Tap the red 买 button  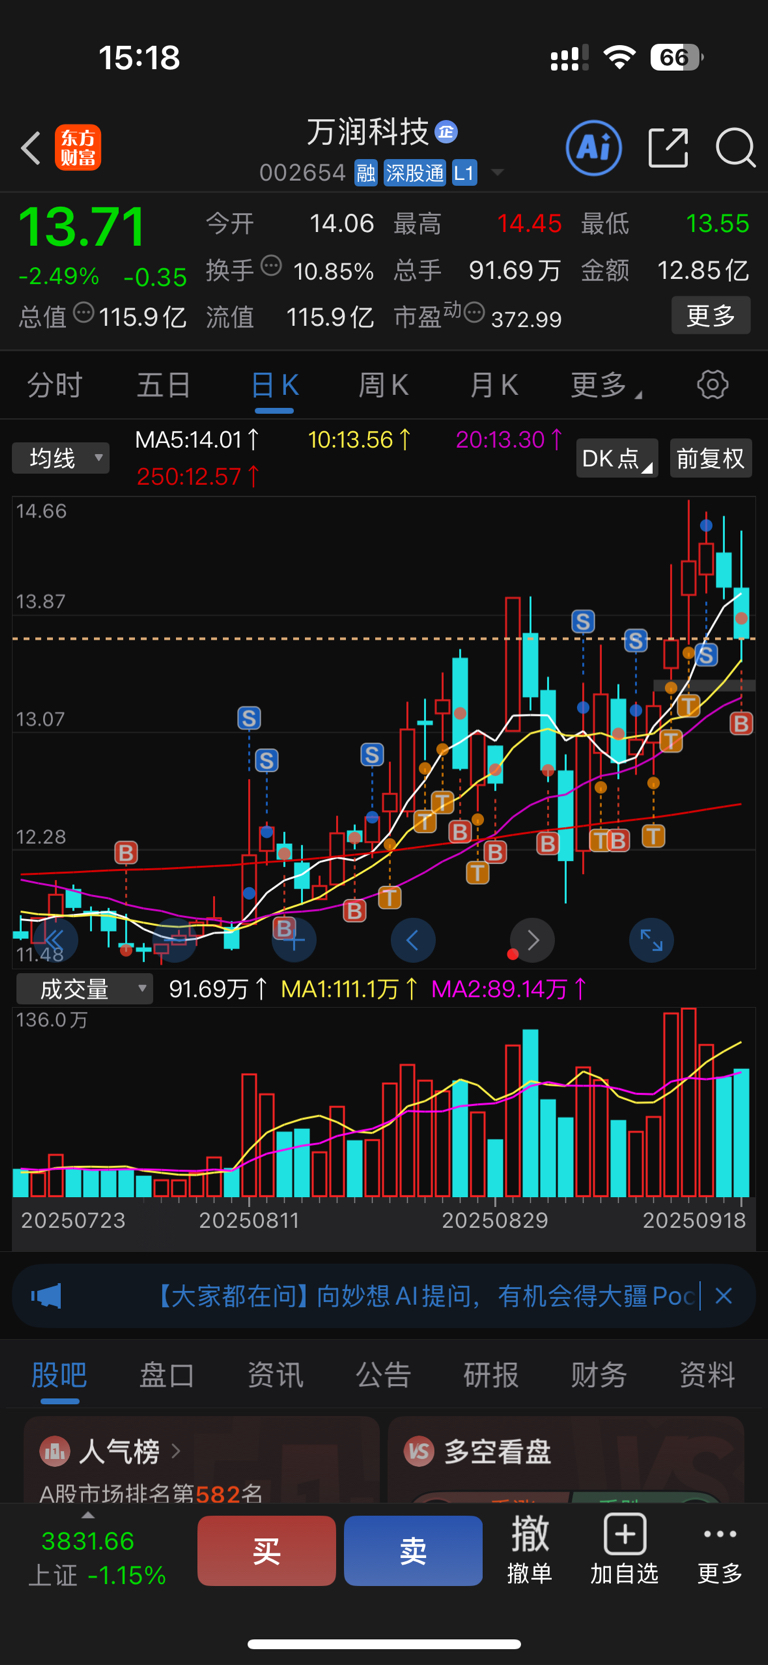coord(266,1551)
